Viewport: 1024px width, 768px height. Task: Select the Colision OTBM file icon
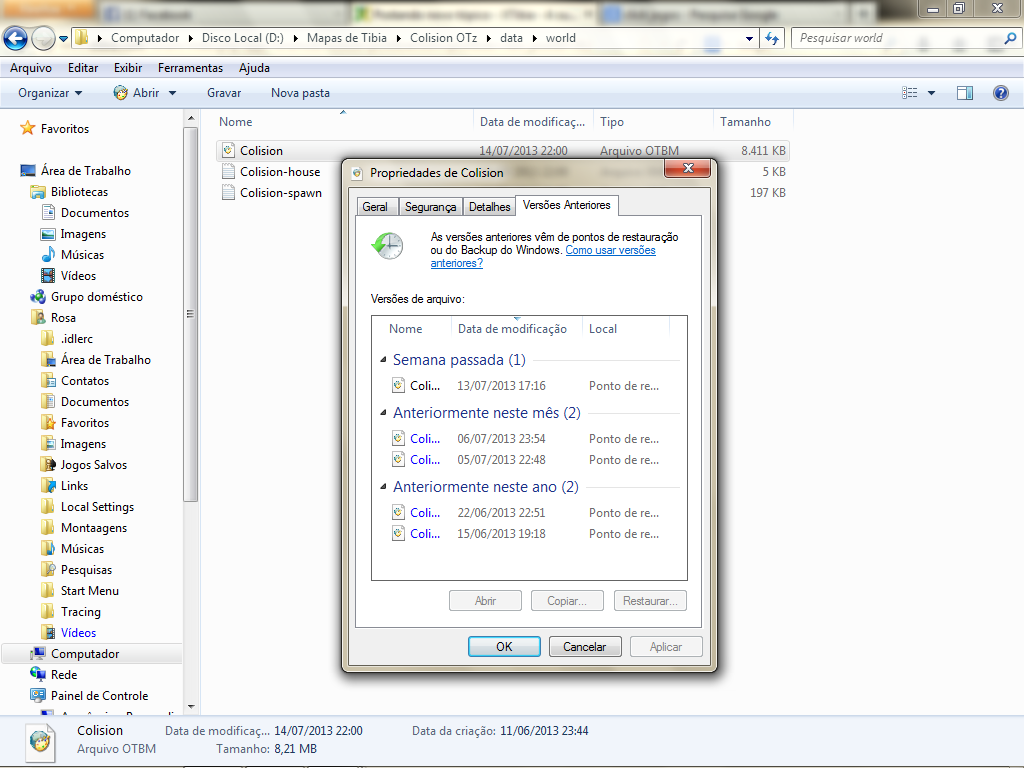(x=228, y=151)
